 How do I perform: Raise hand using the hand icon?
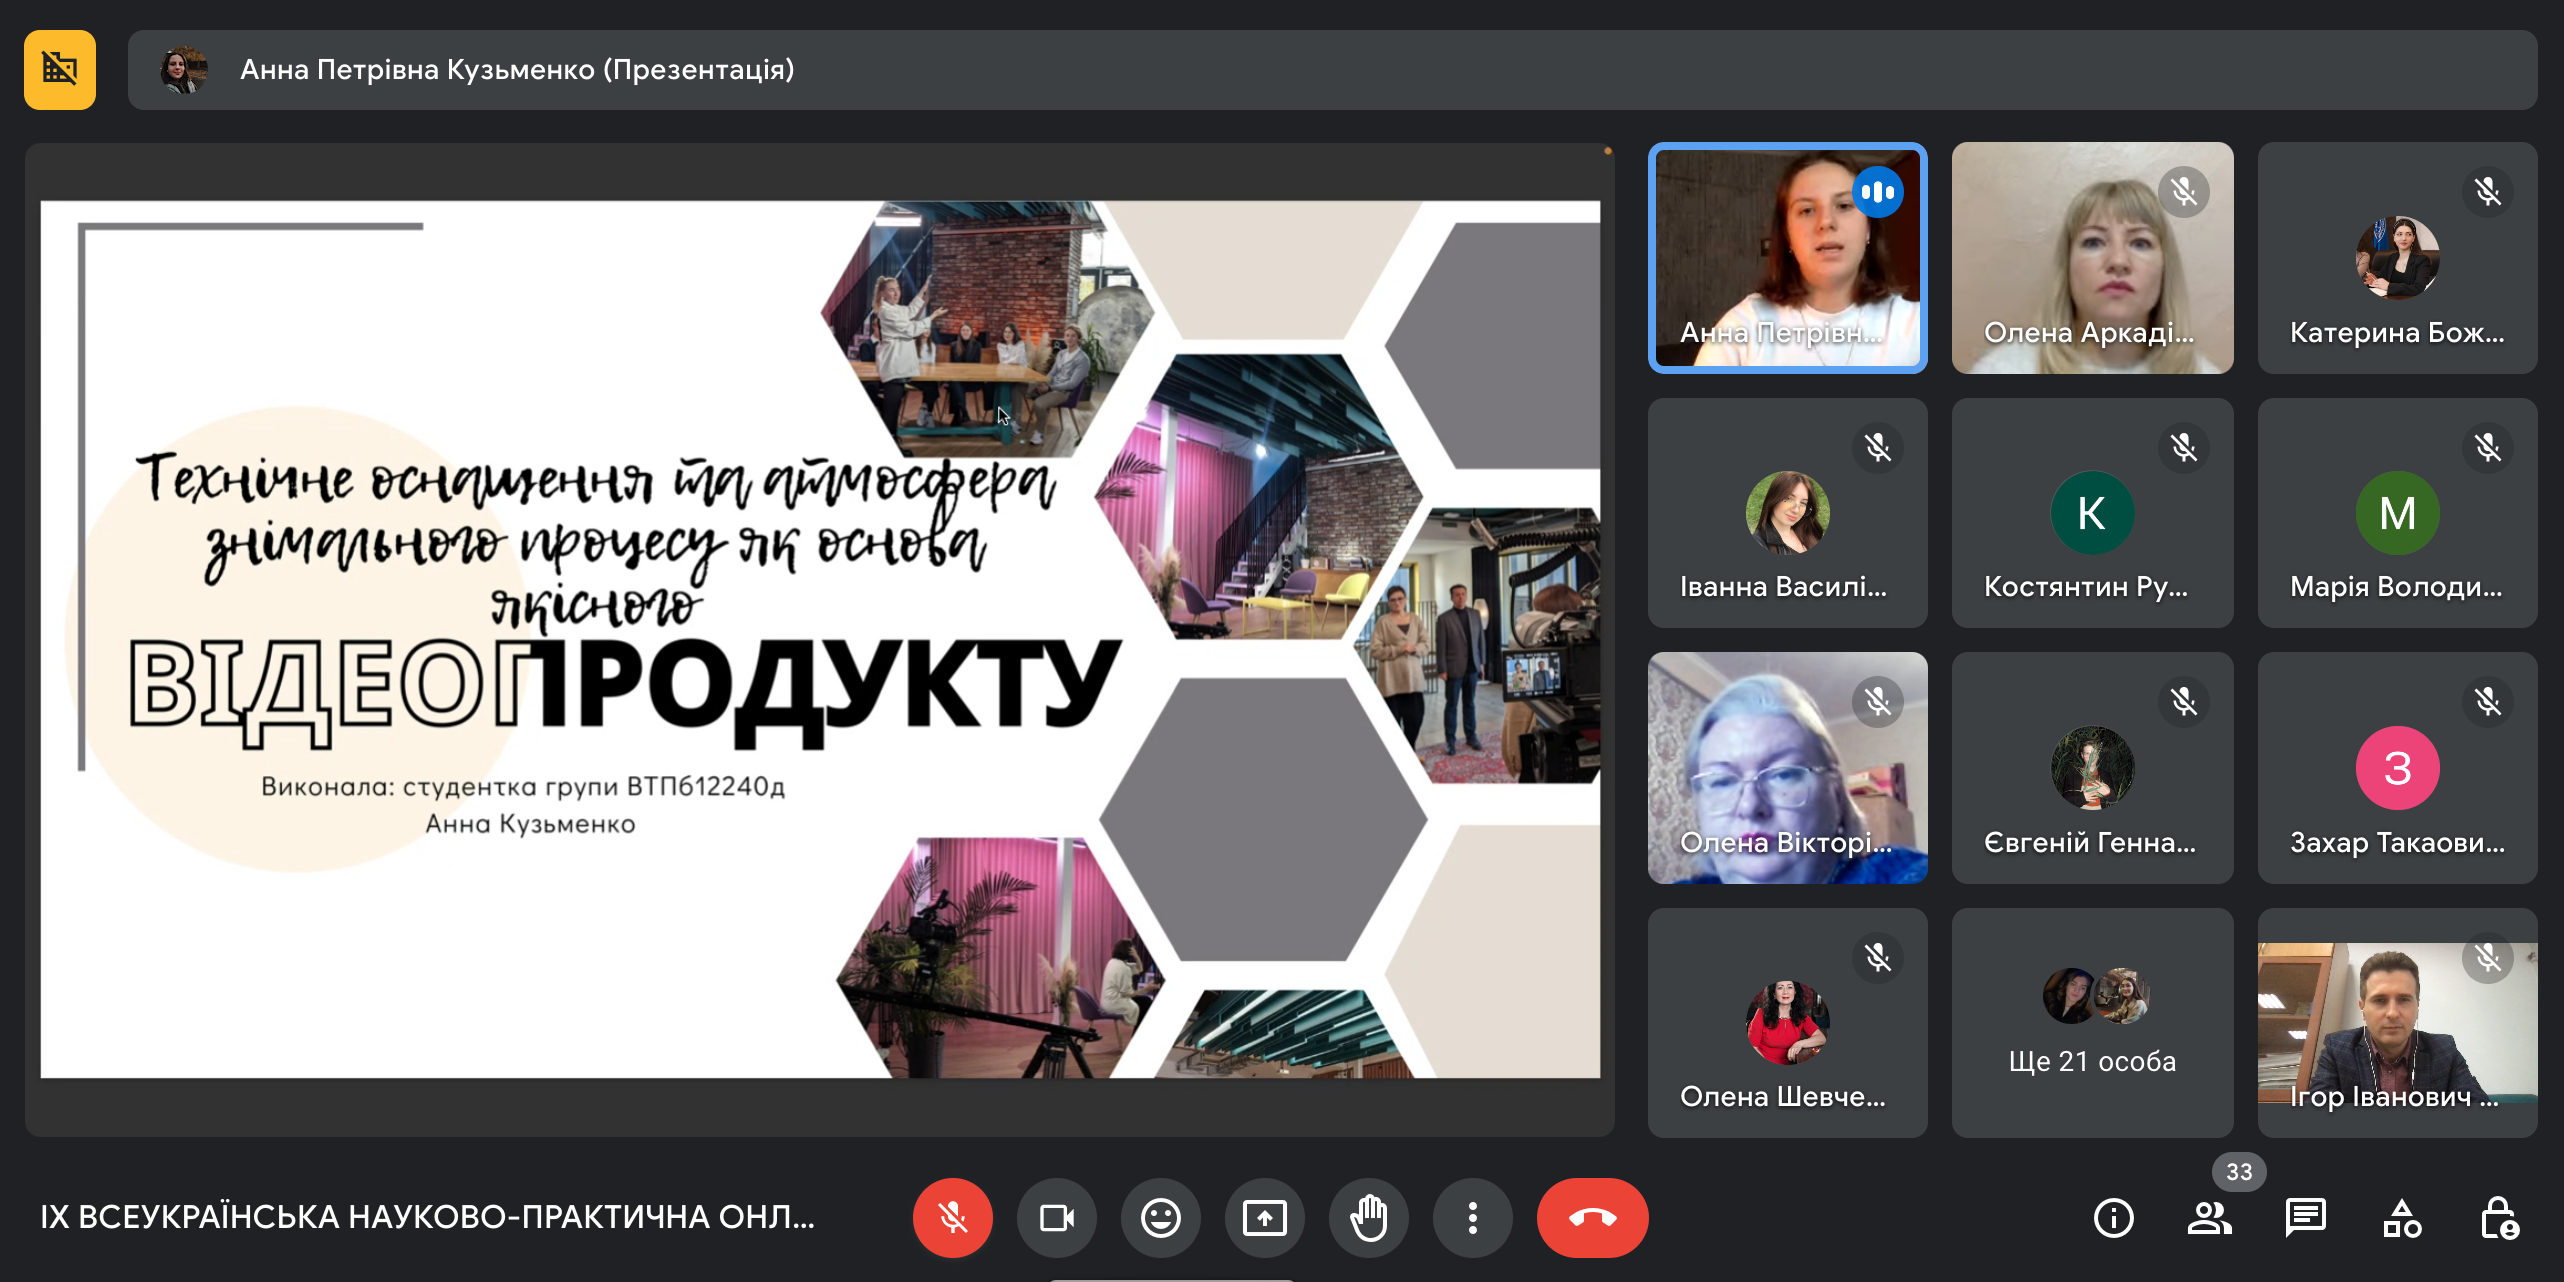(x=1368, y=1217)
